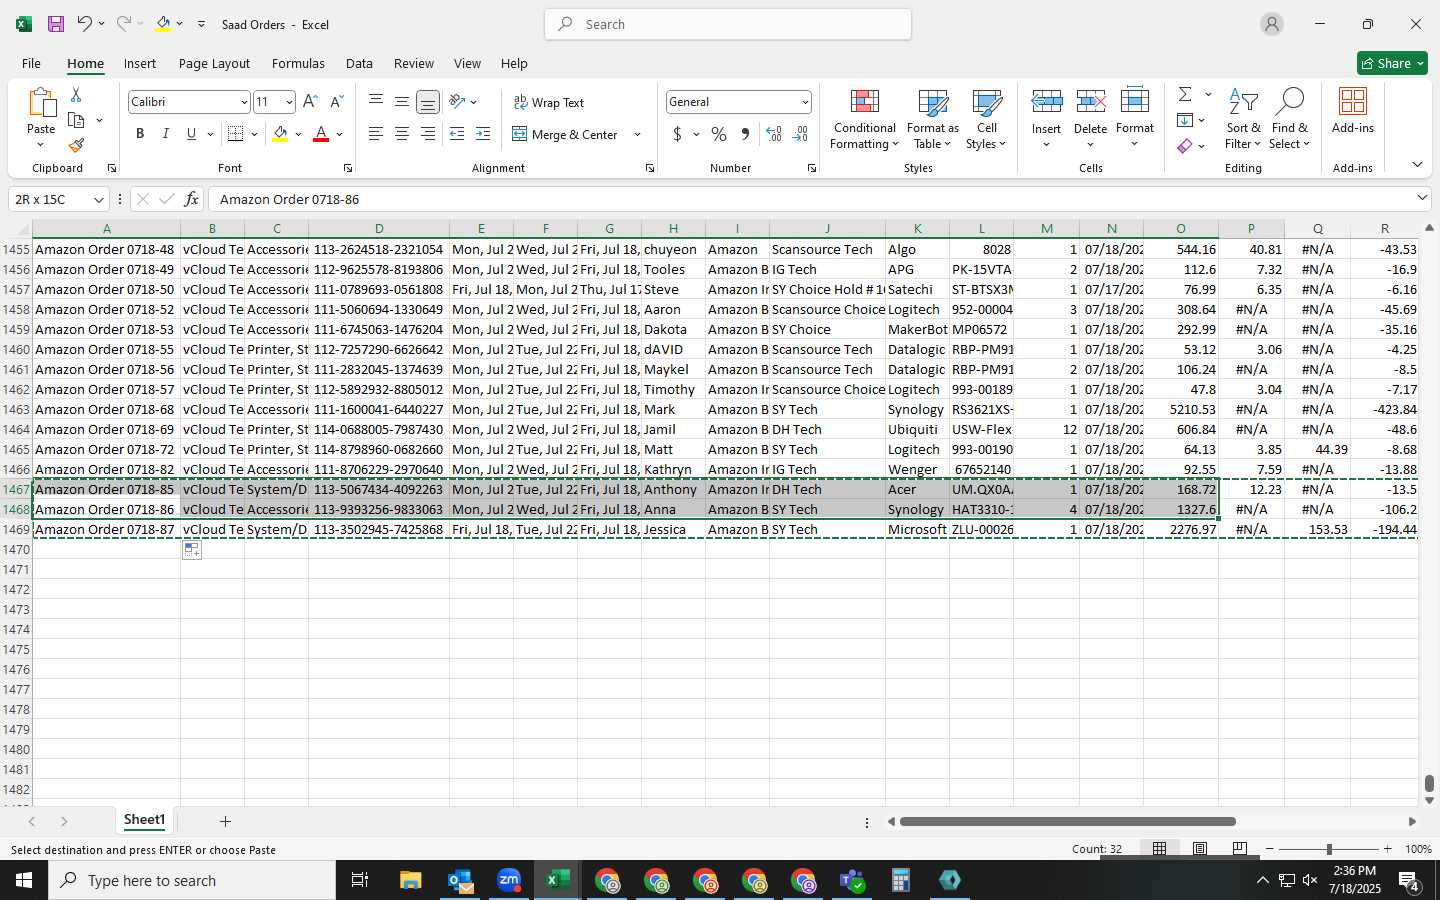Toggle Underline formatting
This screenshot has height=900, width=1440.
[191, 134]
